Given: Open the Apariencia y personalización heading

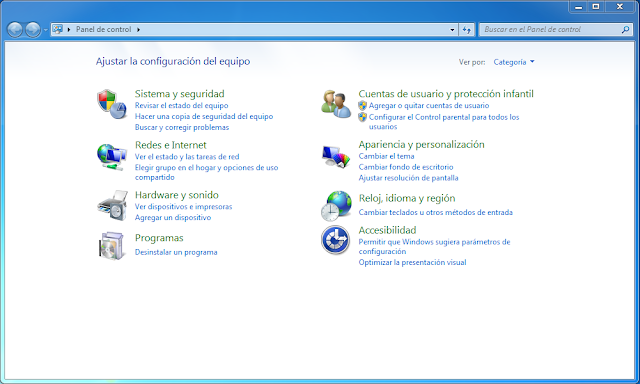Looking at the screenshot, I should (422, 144).
